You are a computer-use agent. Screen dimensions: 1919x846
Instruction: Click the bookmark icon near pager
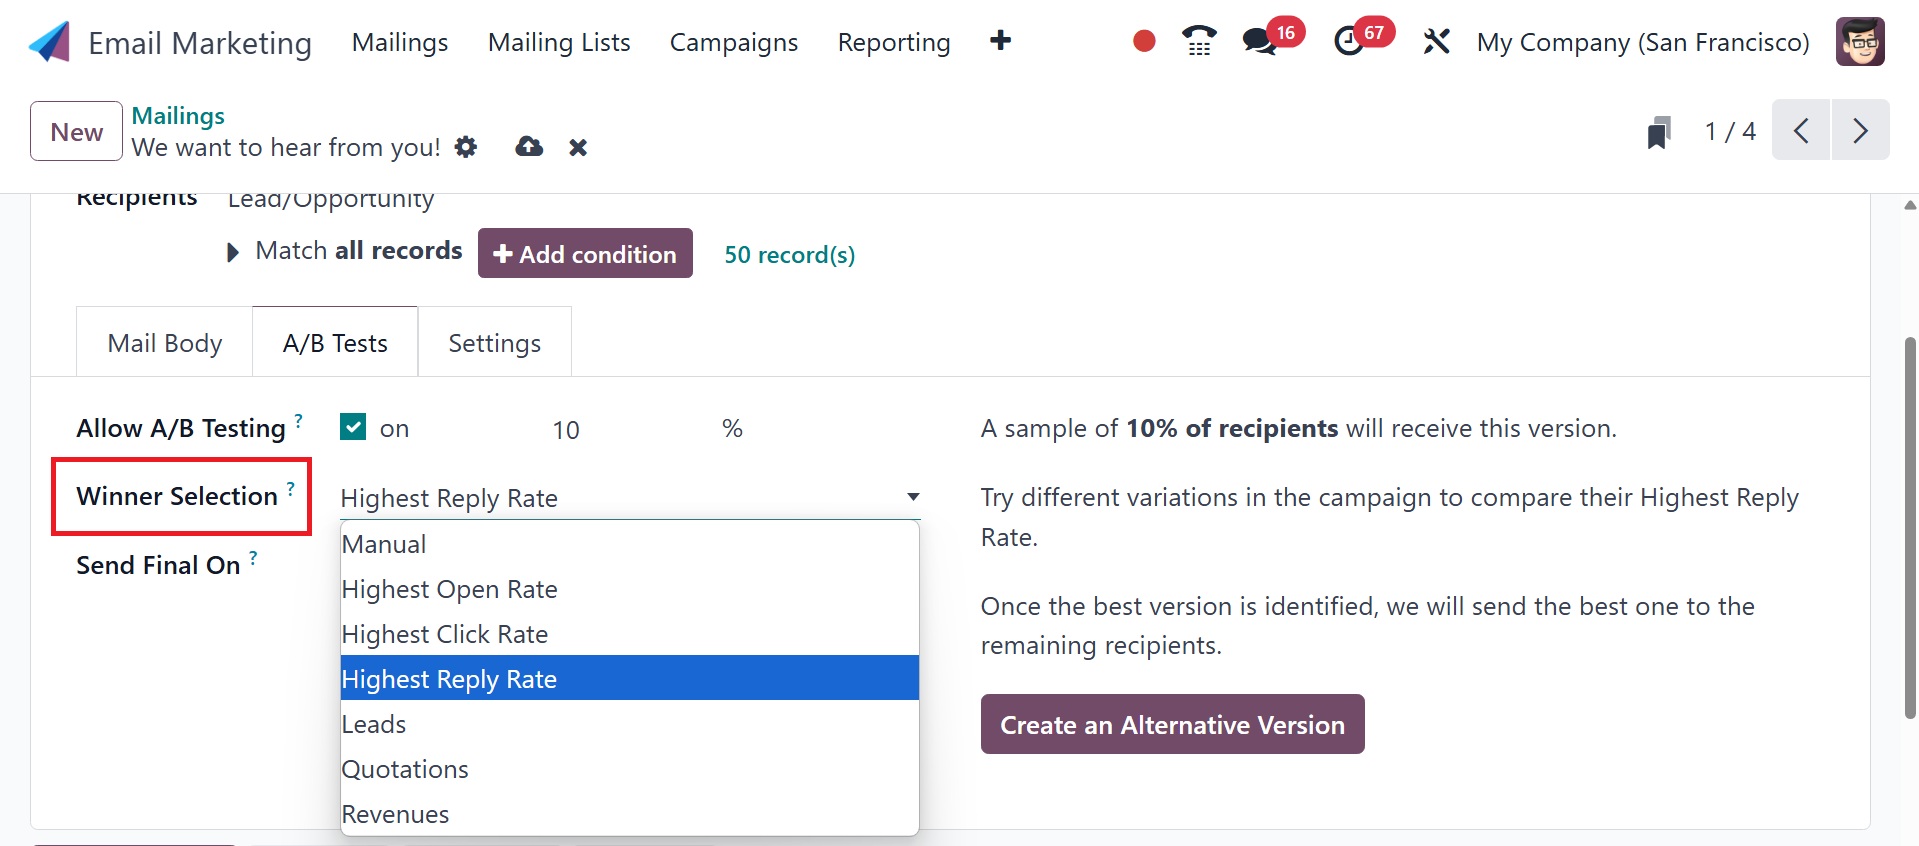pos(1658,132)
